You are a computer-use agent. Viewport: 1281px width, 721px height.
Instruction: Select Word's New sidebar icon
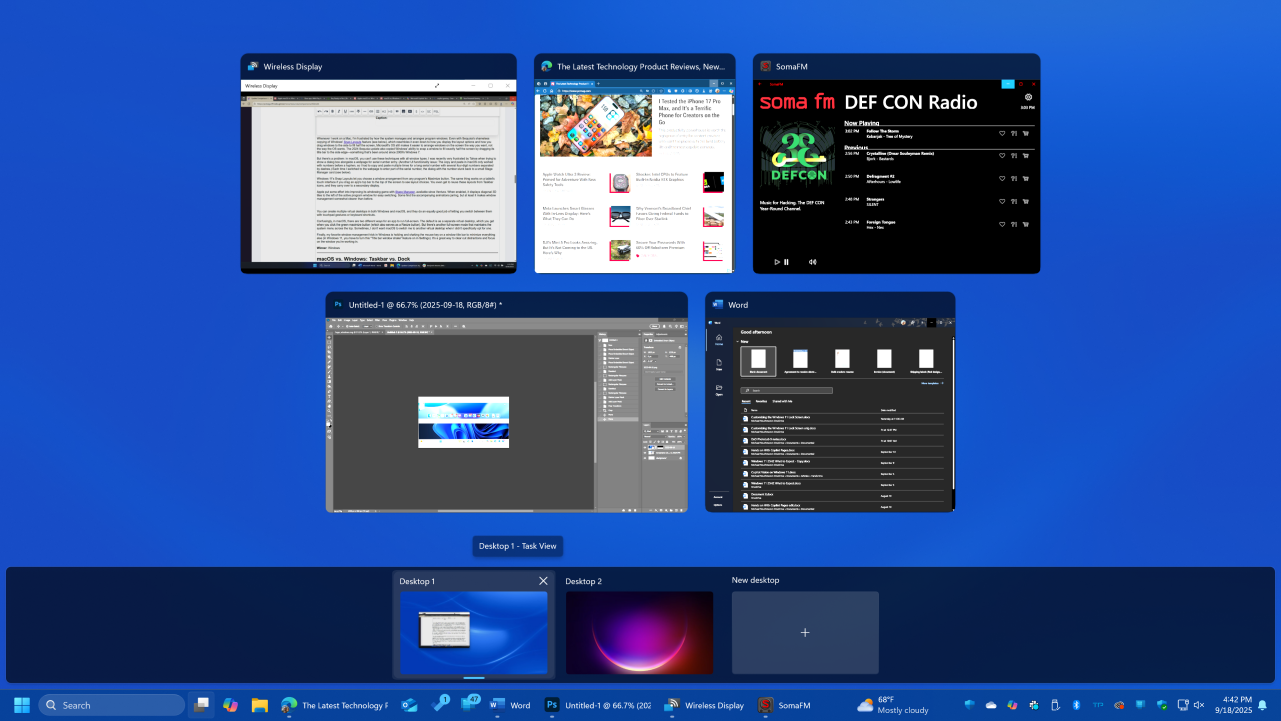(719, 363)
